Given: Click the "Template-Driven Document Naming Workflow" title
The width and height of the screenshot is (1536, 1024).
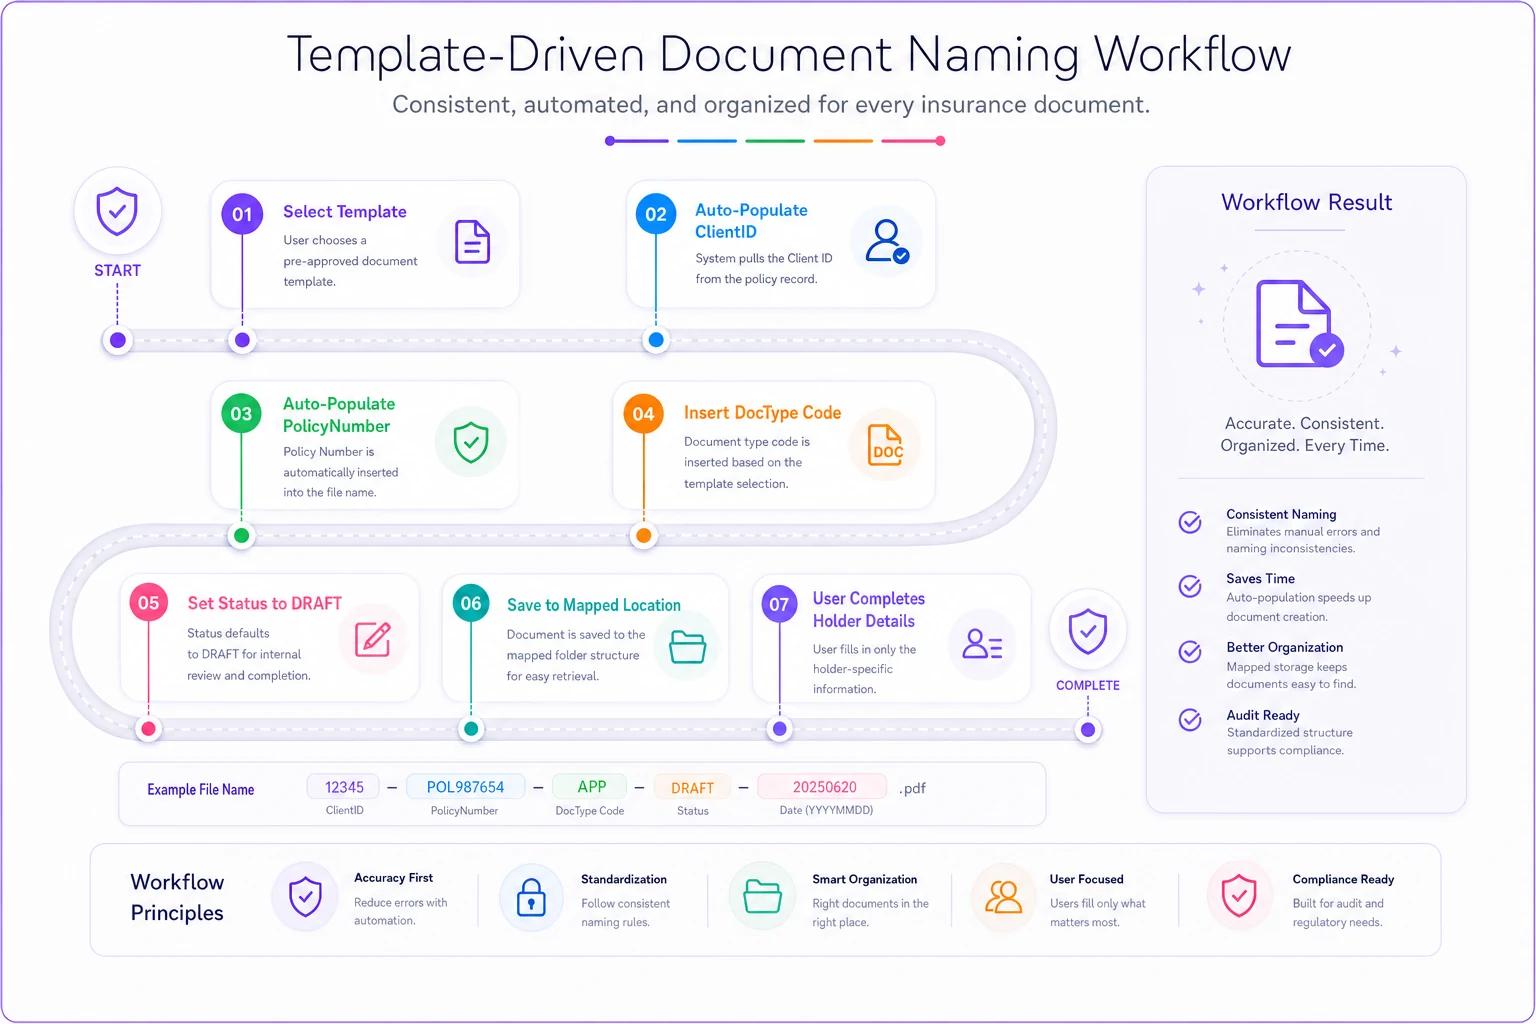Looking at the screenshot, I should (x=789, y=54).
